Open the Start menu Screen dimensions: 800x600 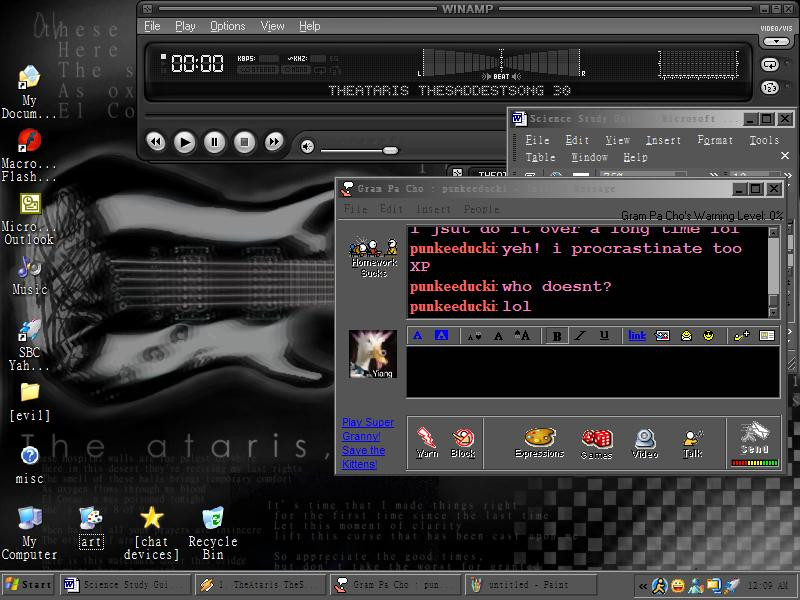pyautogui.click(x=28, y=584)
